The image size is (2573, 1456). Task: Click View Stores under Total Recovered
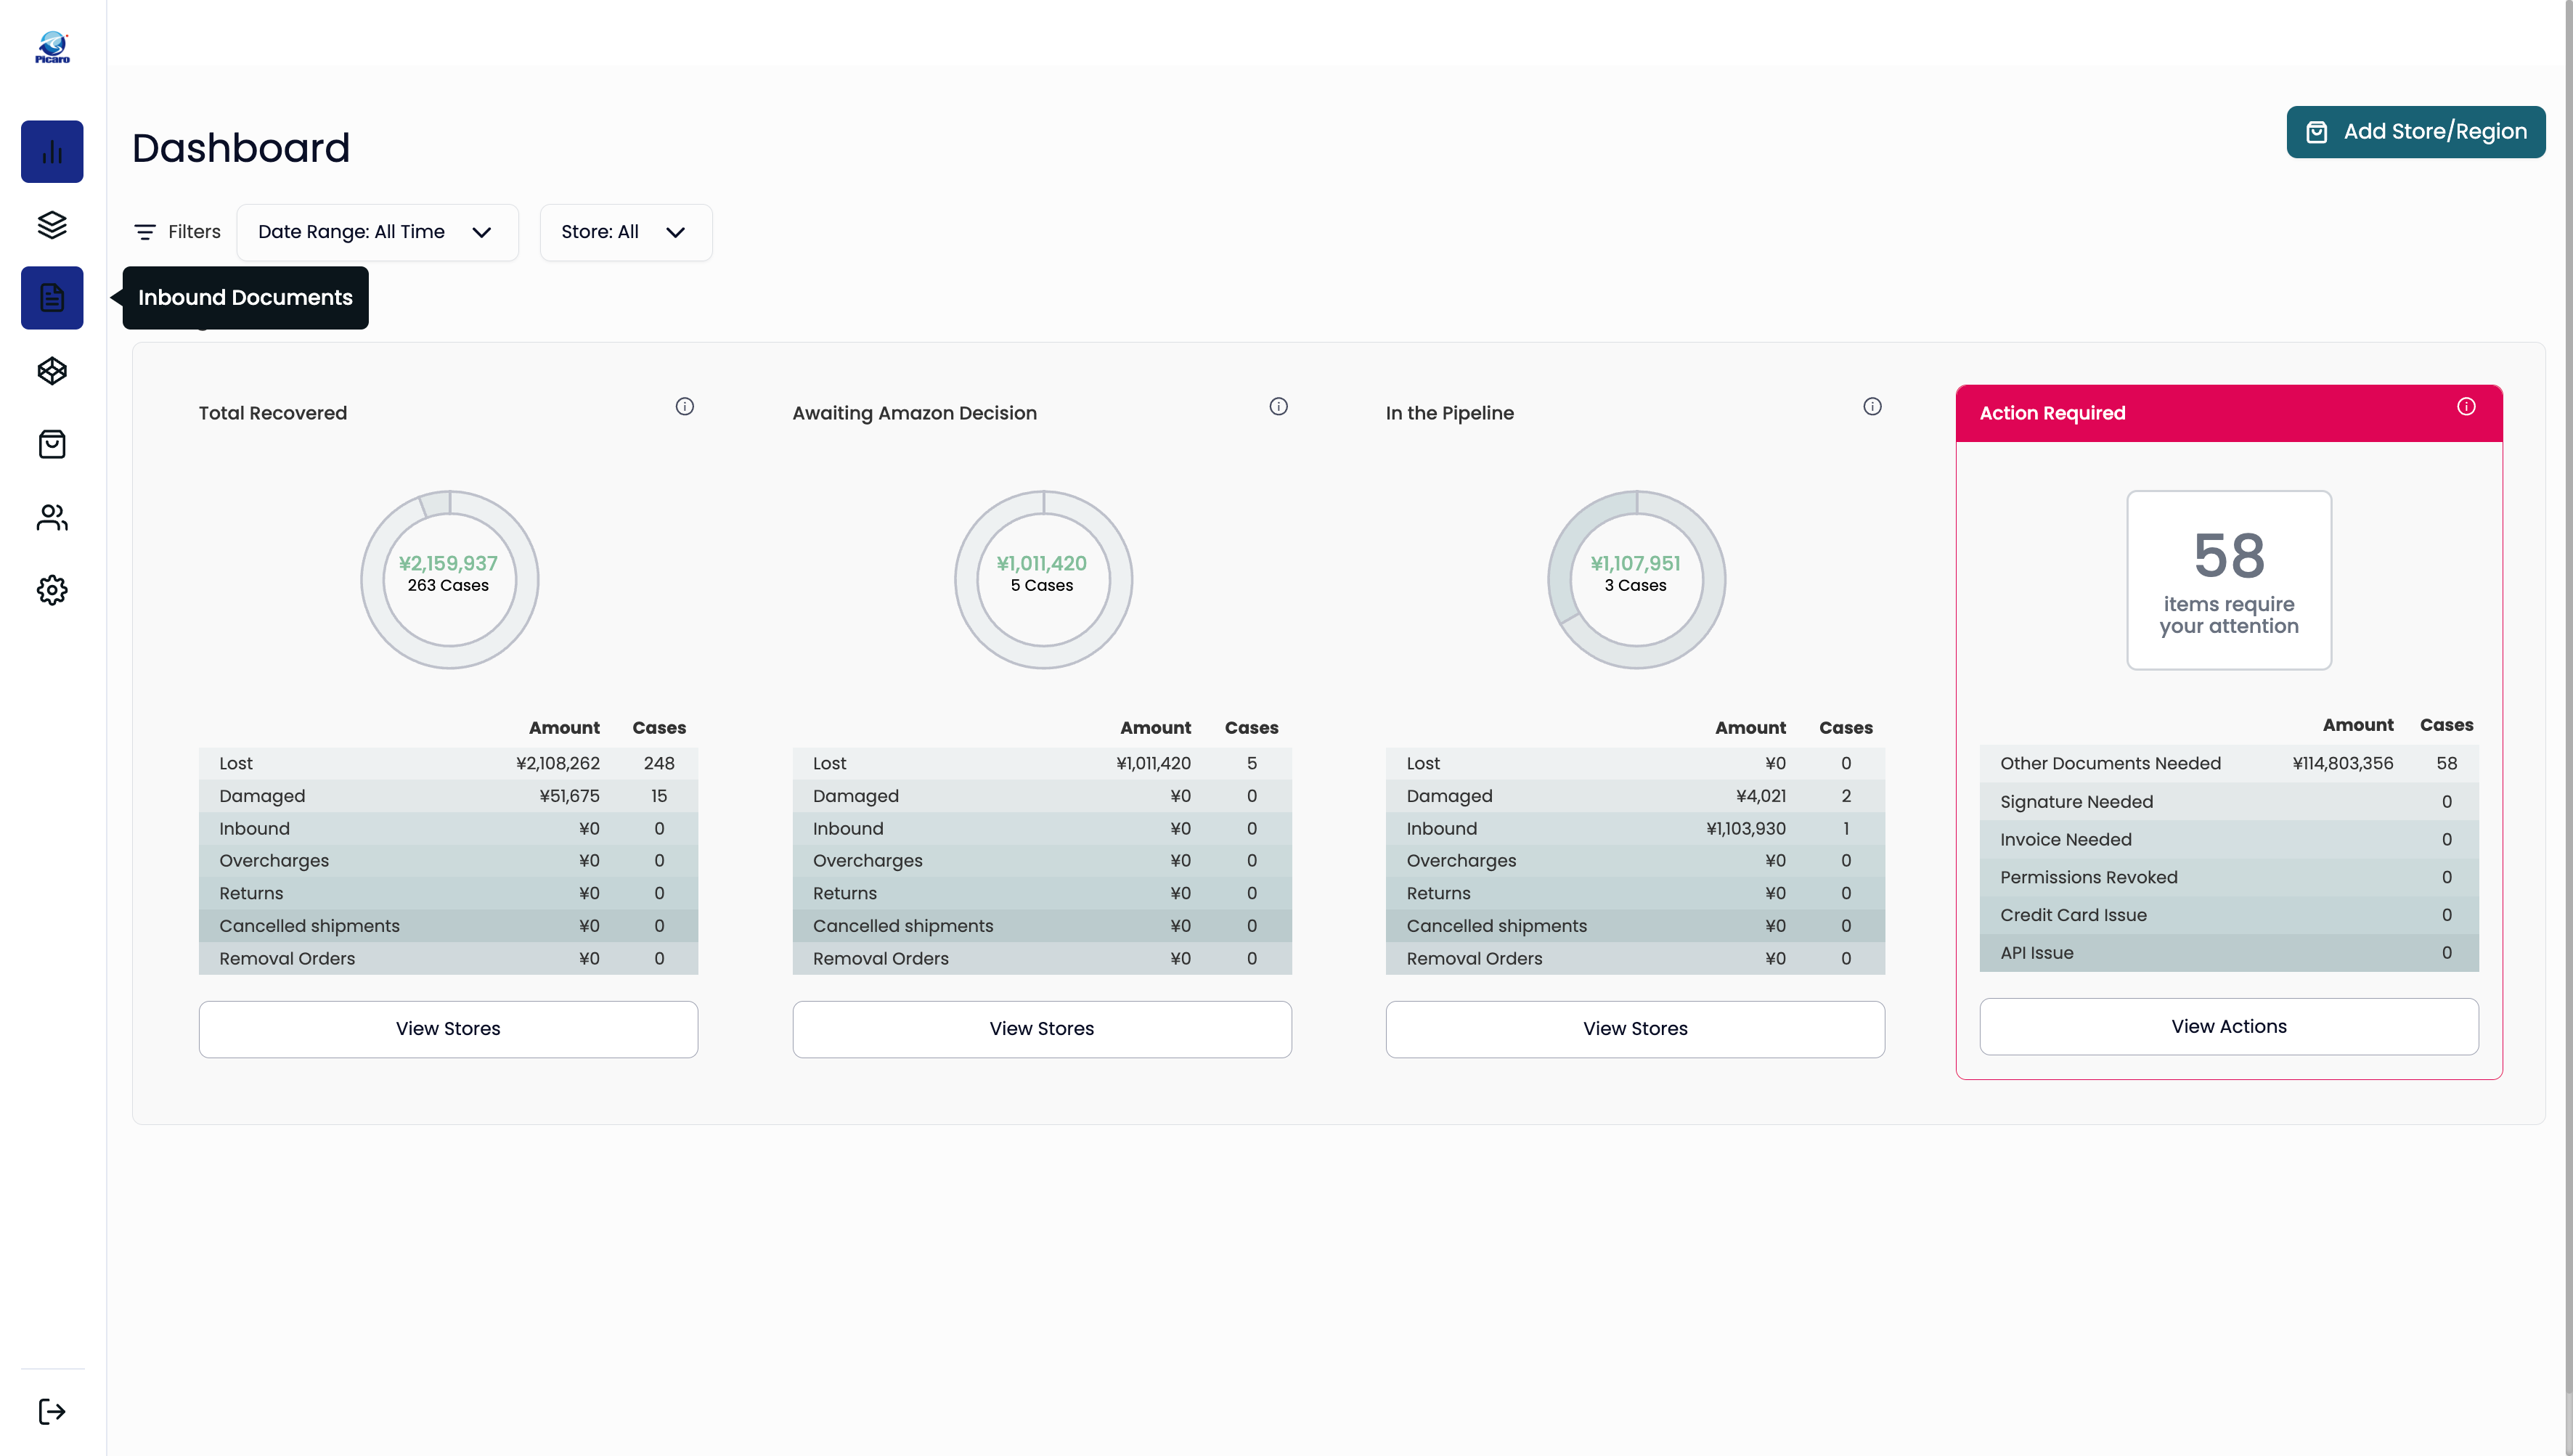(448, 1029)
